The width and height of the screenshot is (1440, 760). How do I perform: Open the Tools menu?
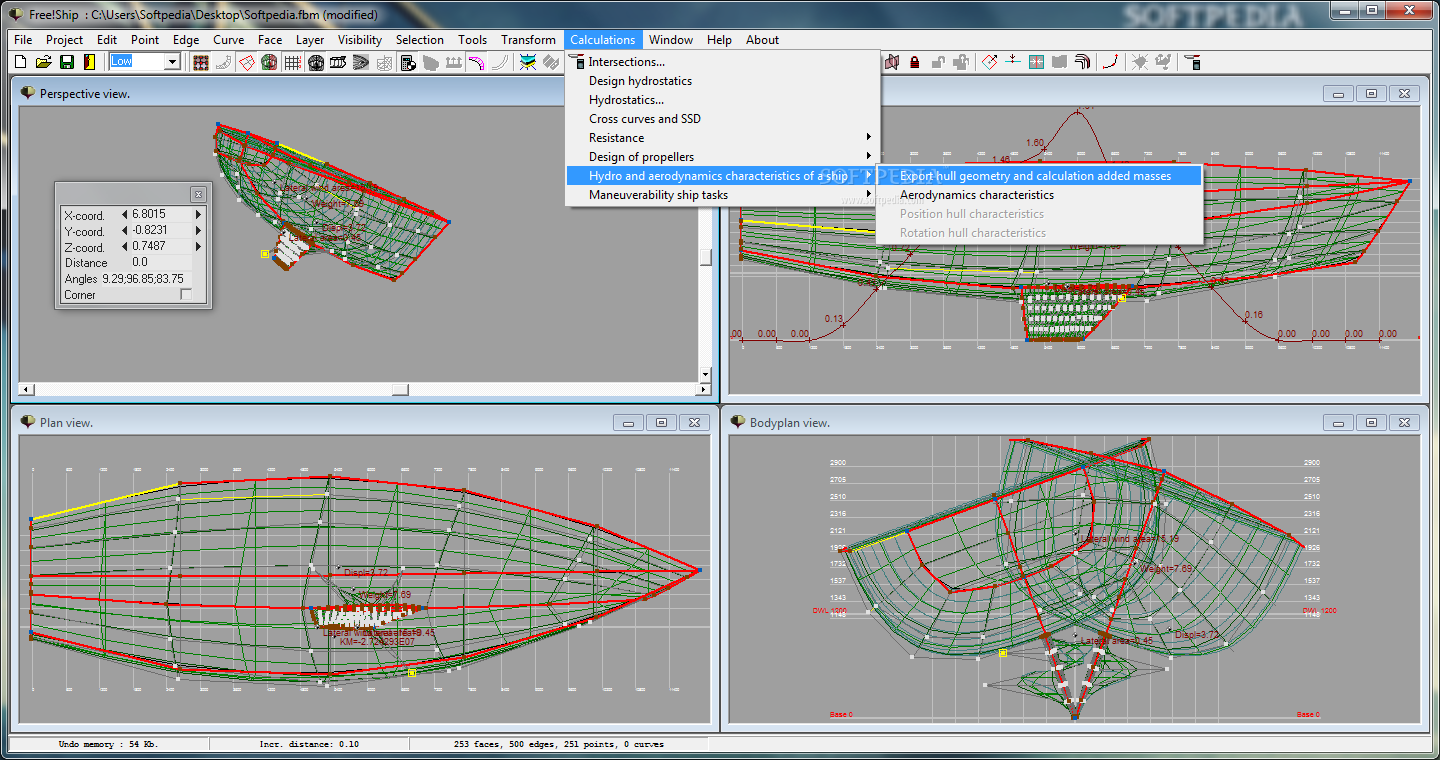tap(473, 40)
